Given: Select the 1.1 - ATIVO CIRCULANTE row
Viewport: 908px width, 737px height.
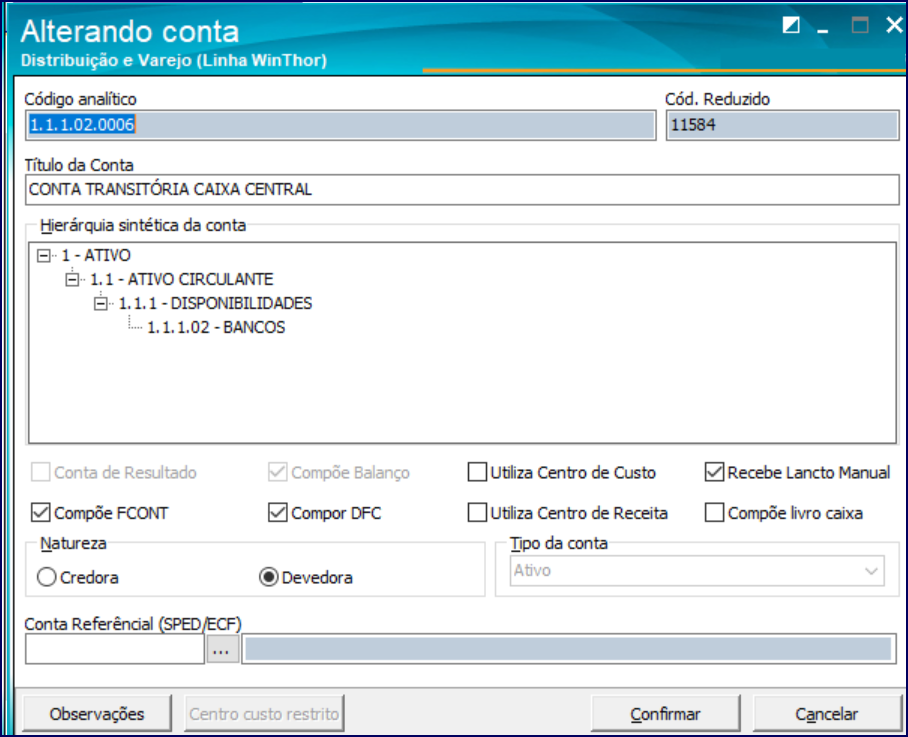Looking at the screenshot, I should 181,280.
